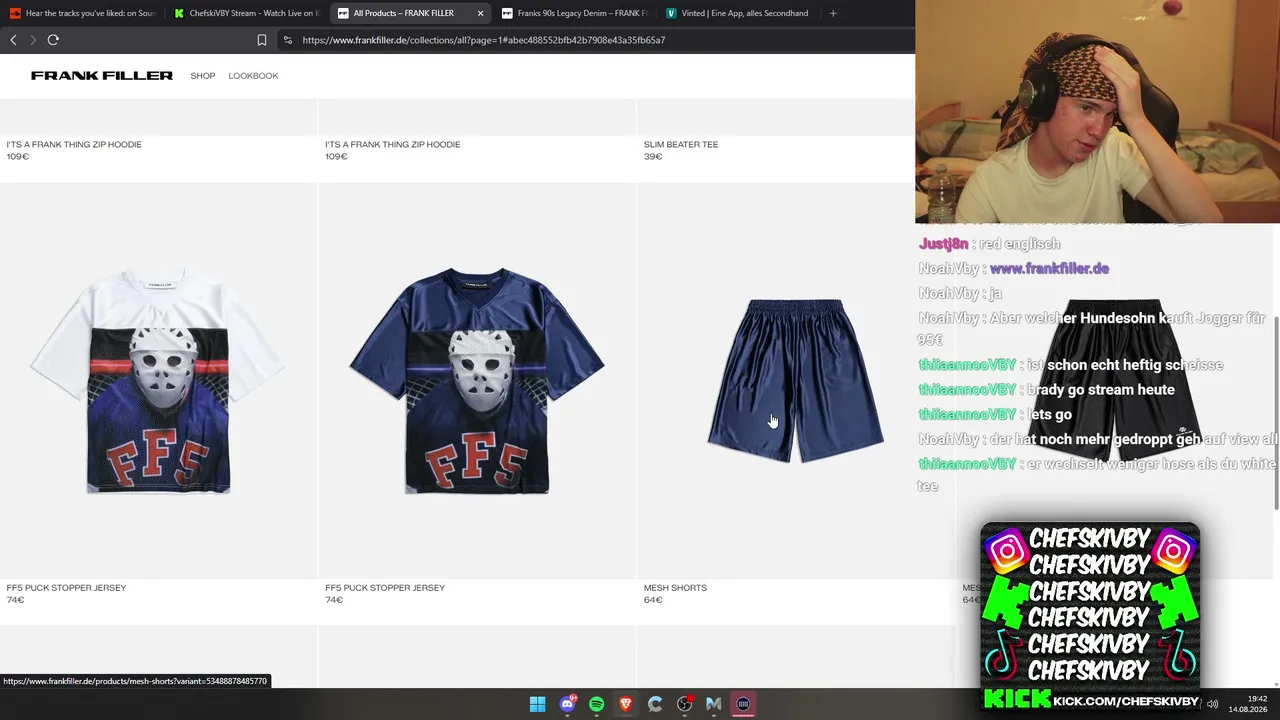Click the Justj8n username in chat
Viewport: 1280px width, 720px height.
(943, 244)
